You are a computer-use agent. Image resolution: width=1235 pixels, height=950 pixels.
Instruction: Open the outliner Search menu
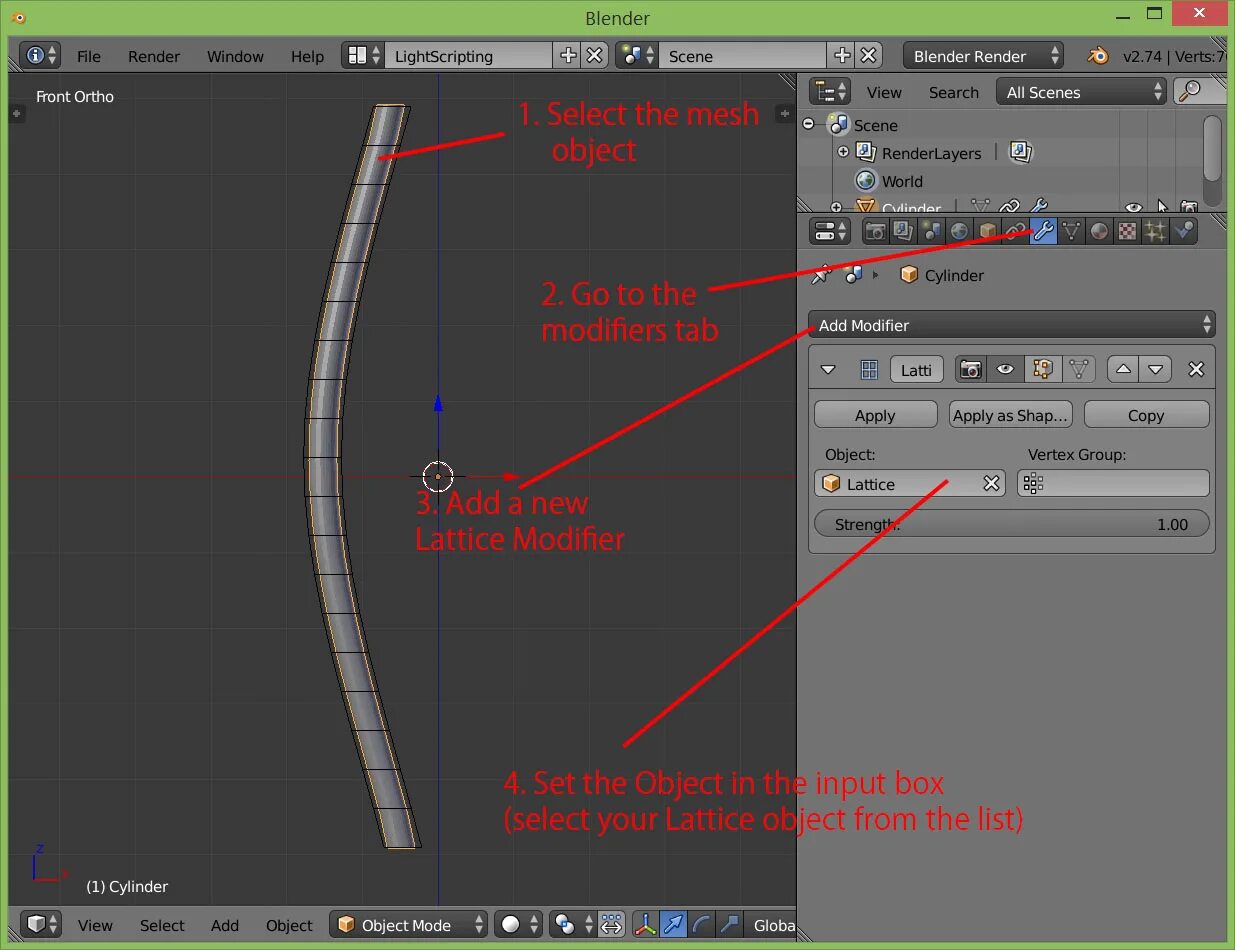954,92
